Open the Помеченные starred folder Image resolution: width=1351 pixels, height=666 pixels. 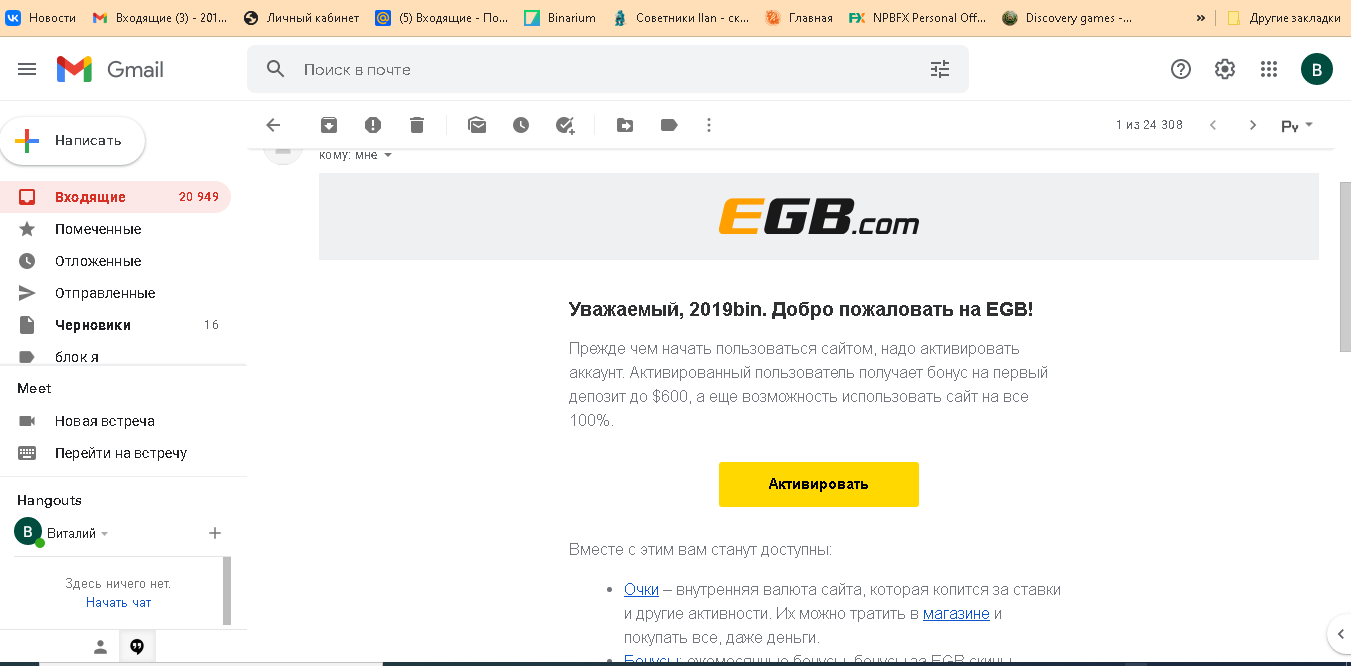pyautogui.click(x=115, y=229)
